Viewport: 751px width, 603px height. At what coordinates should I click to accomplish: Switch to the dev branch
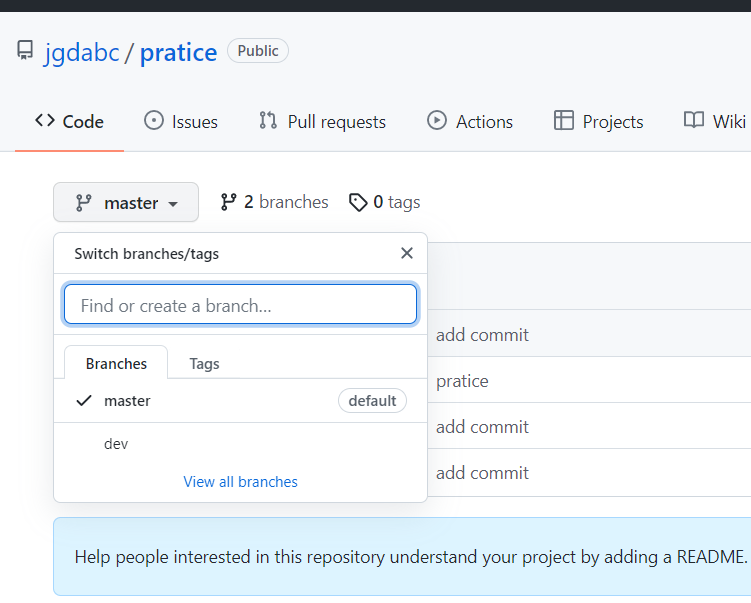pyautogui.click(x=240, y=444)
